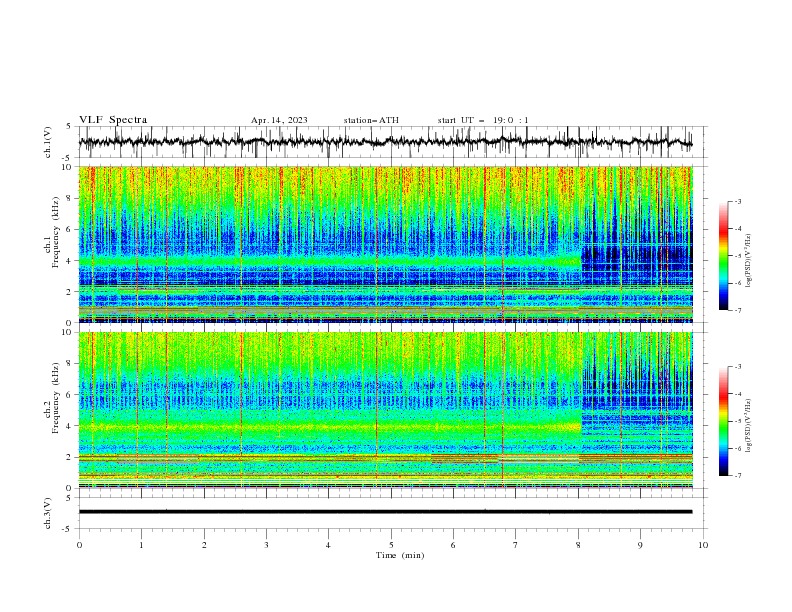Image resolution: width=792 pixels, height=612 pixels.
Task: Click the '9' tick on time axis
Action: 640,545
